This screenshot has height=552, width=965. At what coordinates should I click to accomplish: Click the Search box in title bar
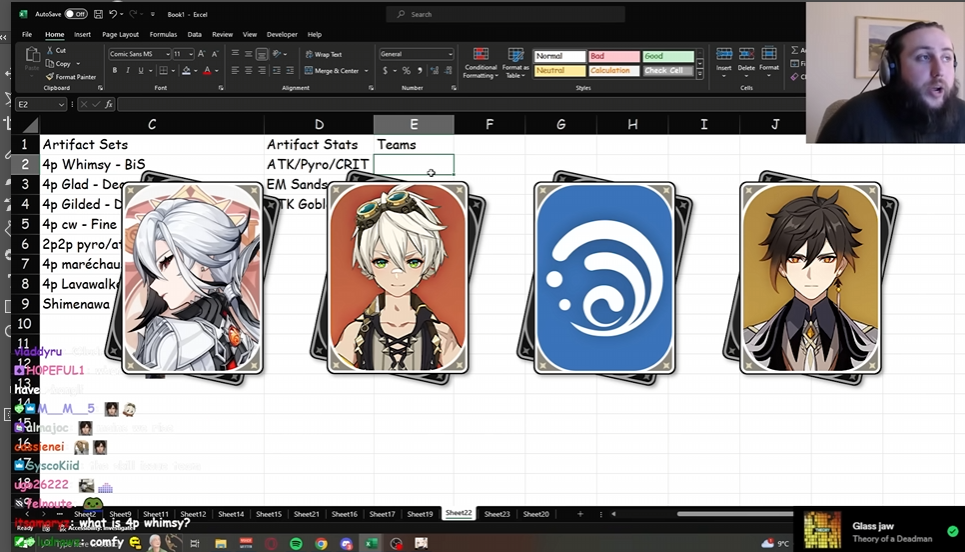pos(505,14)
